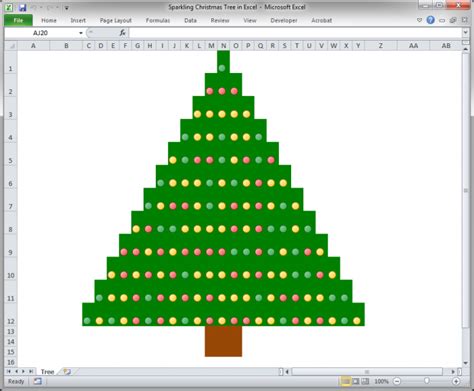Image resolution: width=474 pixels, height=391 pixels.
Task: Click the Select All corner button
Action: tap(11, 46)
